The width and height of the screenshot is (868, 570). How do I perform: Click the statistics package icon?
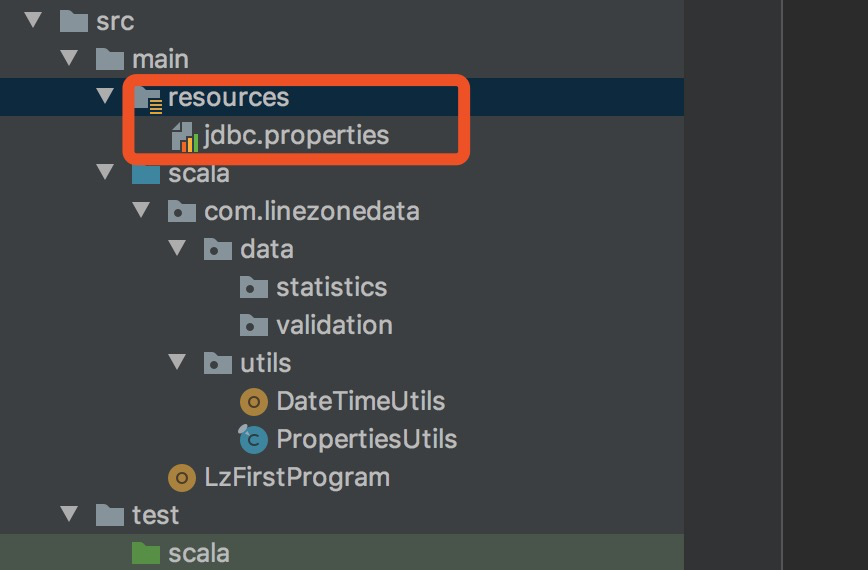click(x=254, y=288)
